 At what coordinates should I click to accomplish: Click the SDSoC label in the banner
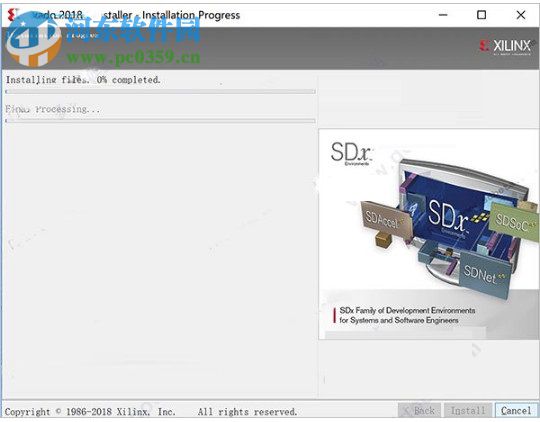(512, 222)
